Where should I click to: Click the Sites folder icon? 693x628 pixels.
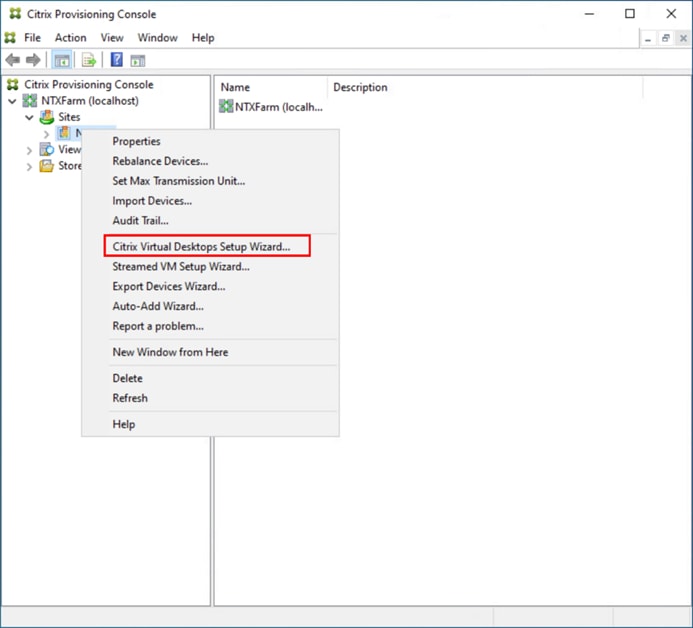(46, 117)
